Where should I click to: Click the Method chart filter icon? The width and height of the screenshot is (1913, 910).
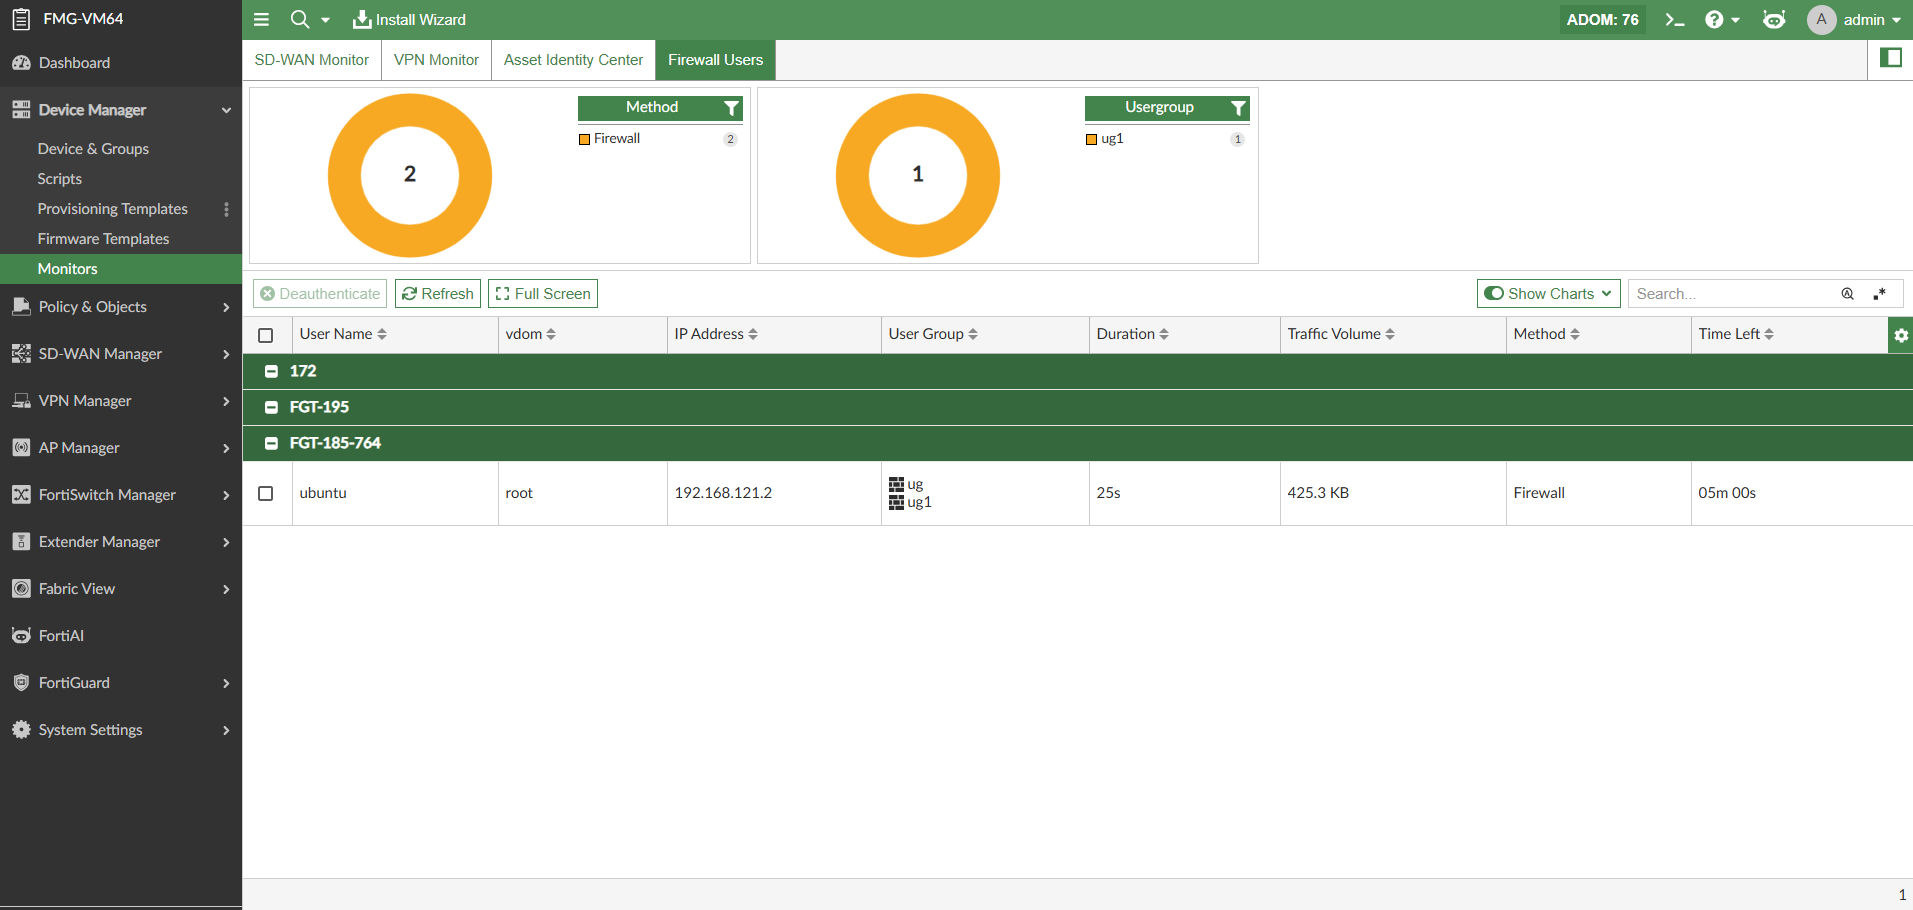click(732, 108)
